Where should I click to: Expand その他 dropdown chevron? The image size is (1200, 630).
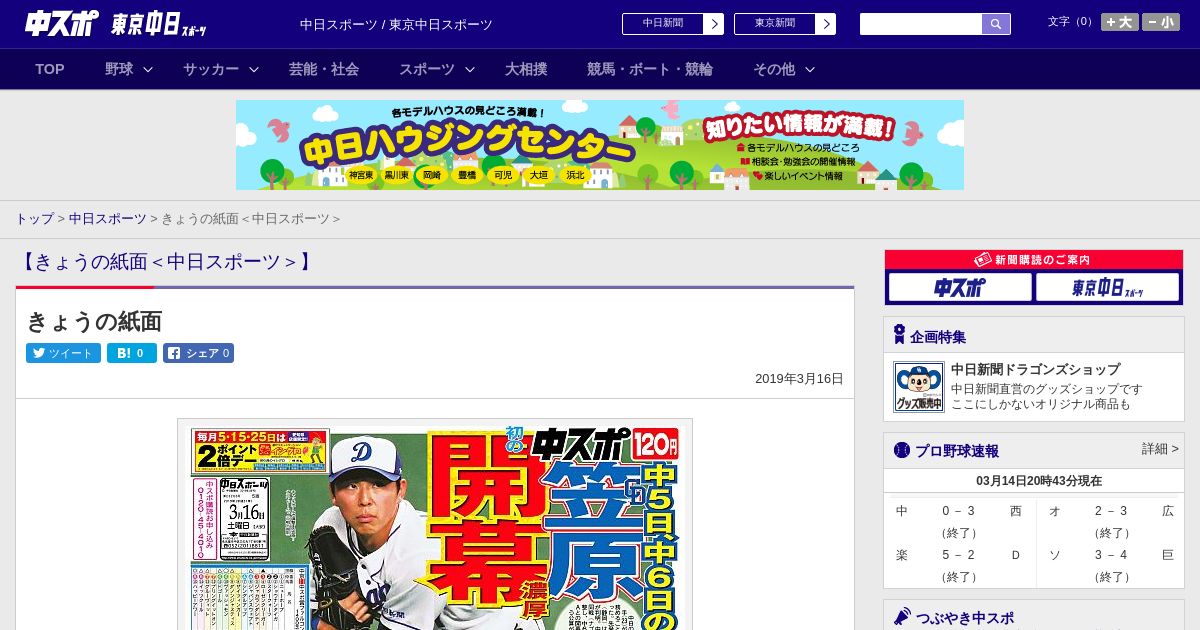[810, 69]
